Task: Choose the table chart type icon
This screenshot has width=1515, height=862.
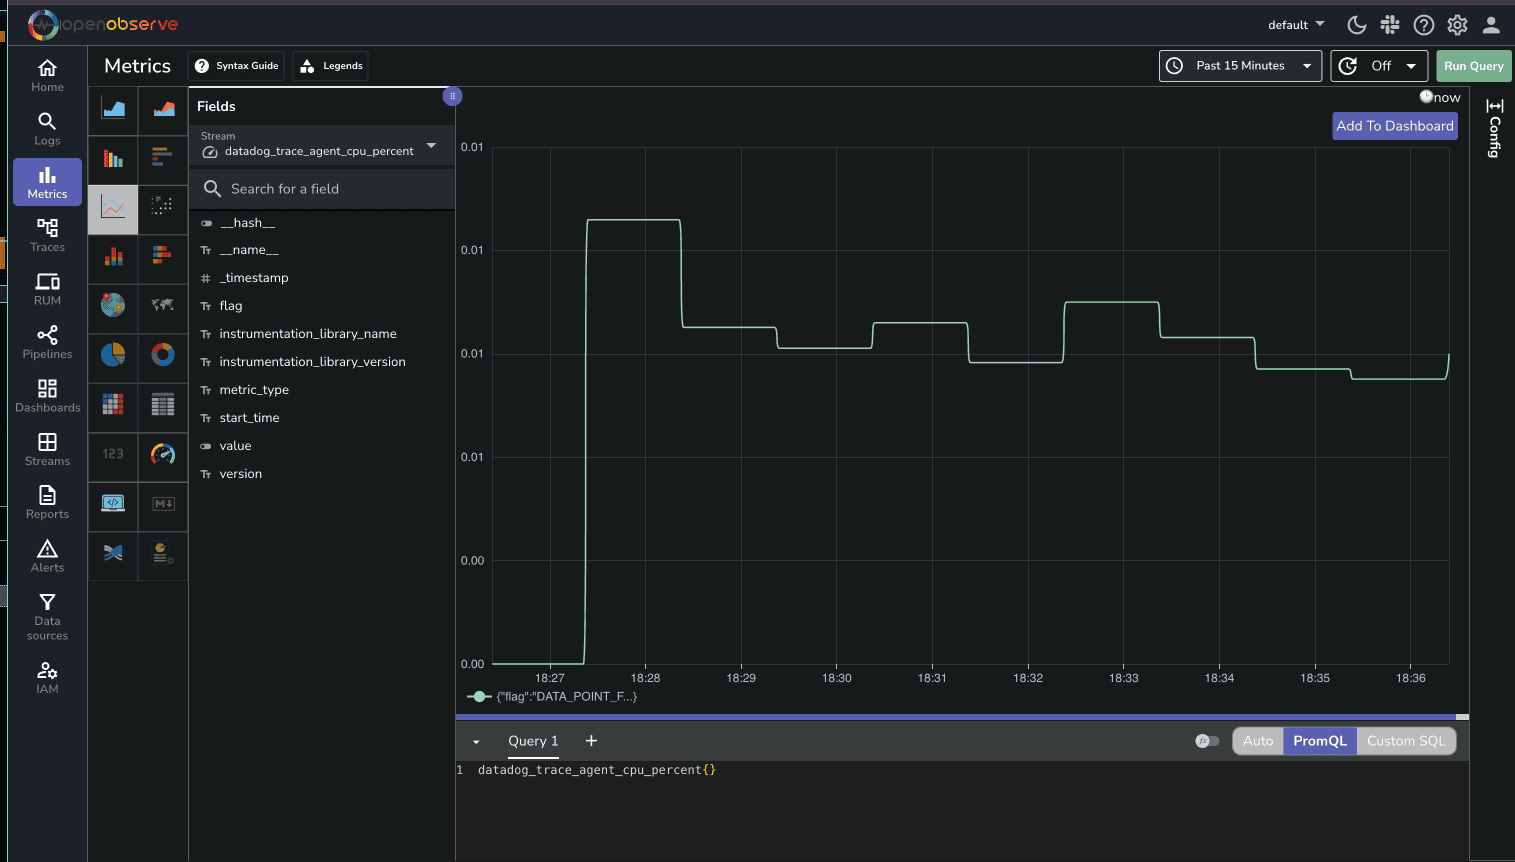Action: pos(163,404)
